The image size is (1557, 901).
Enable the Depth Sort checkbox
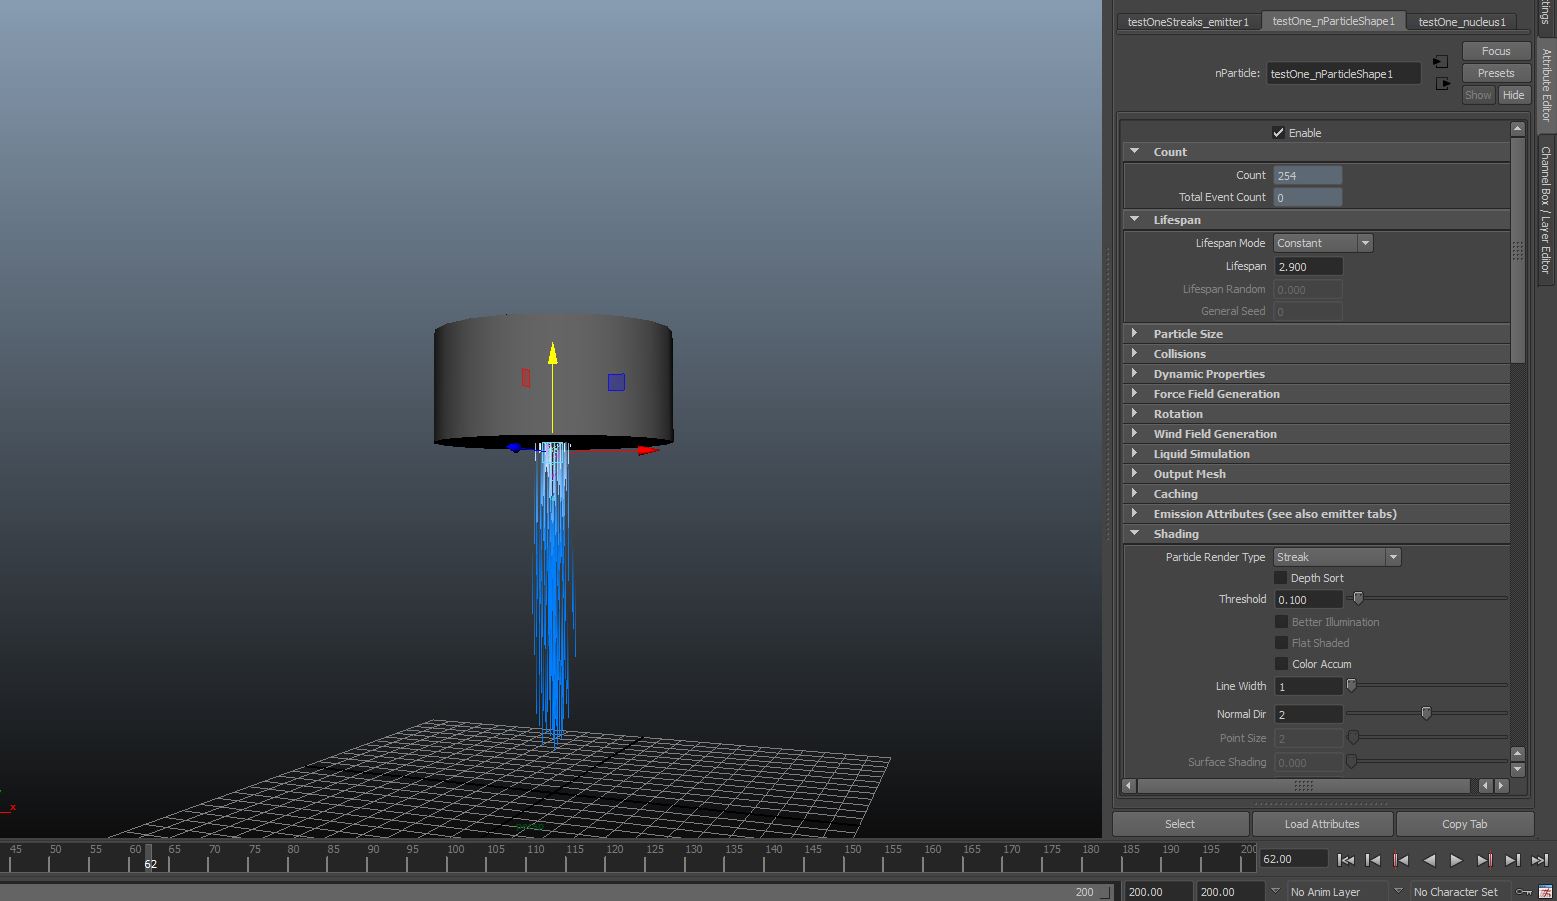point(1281,578)
